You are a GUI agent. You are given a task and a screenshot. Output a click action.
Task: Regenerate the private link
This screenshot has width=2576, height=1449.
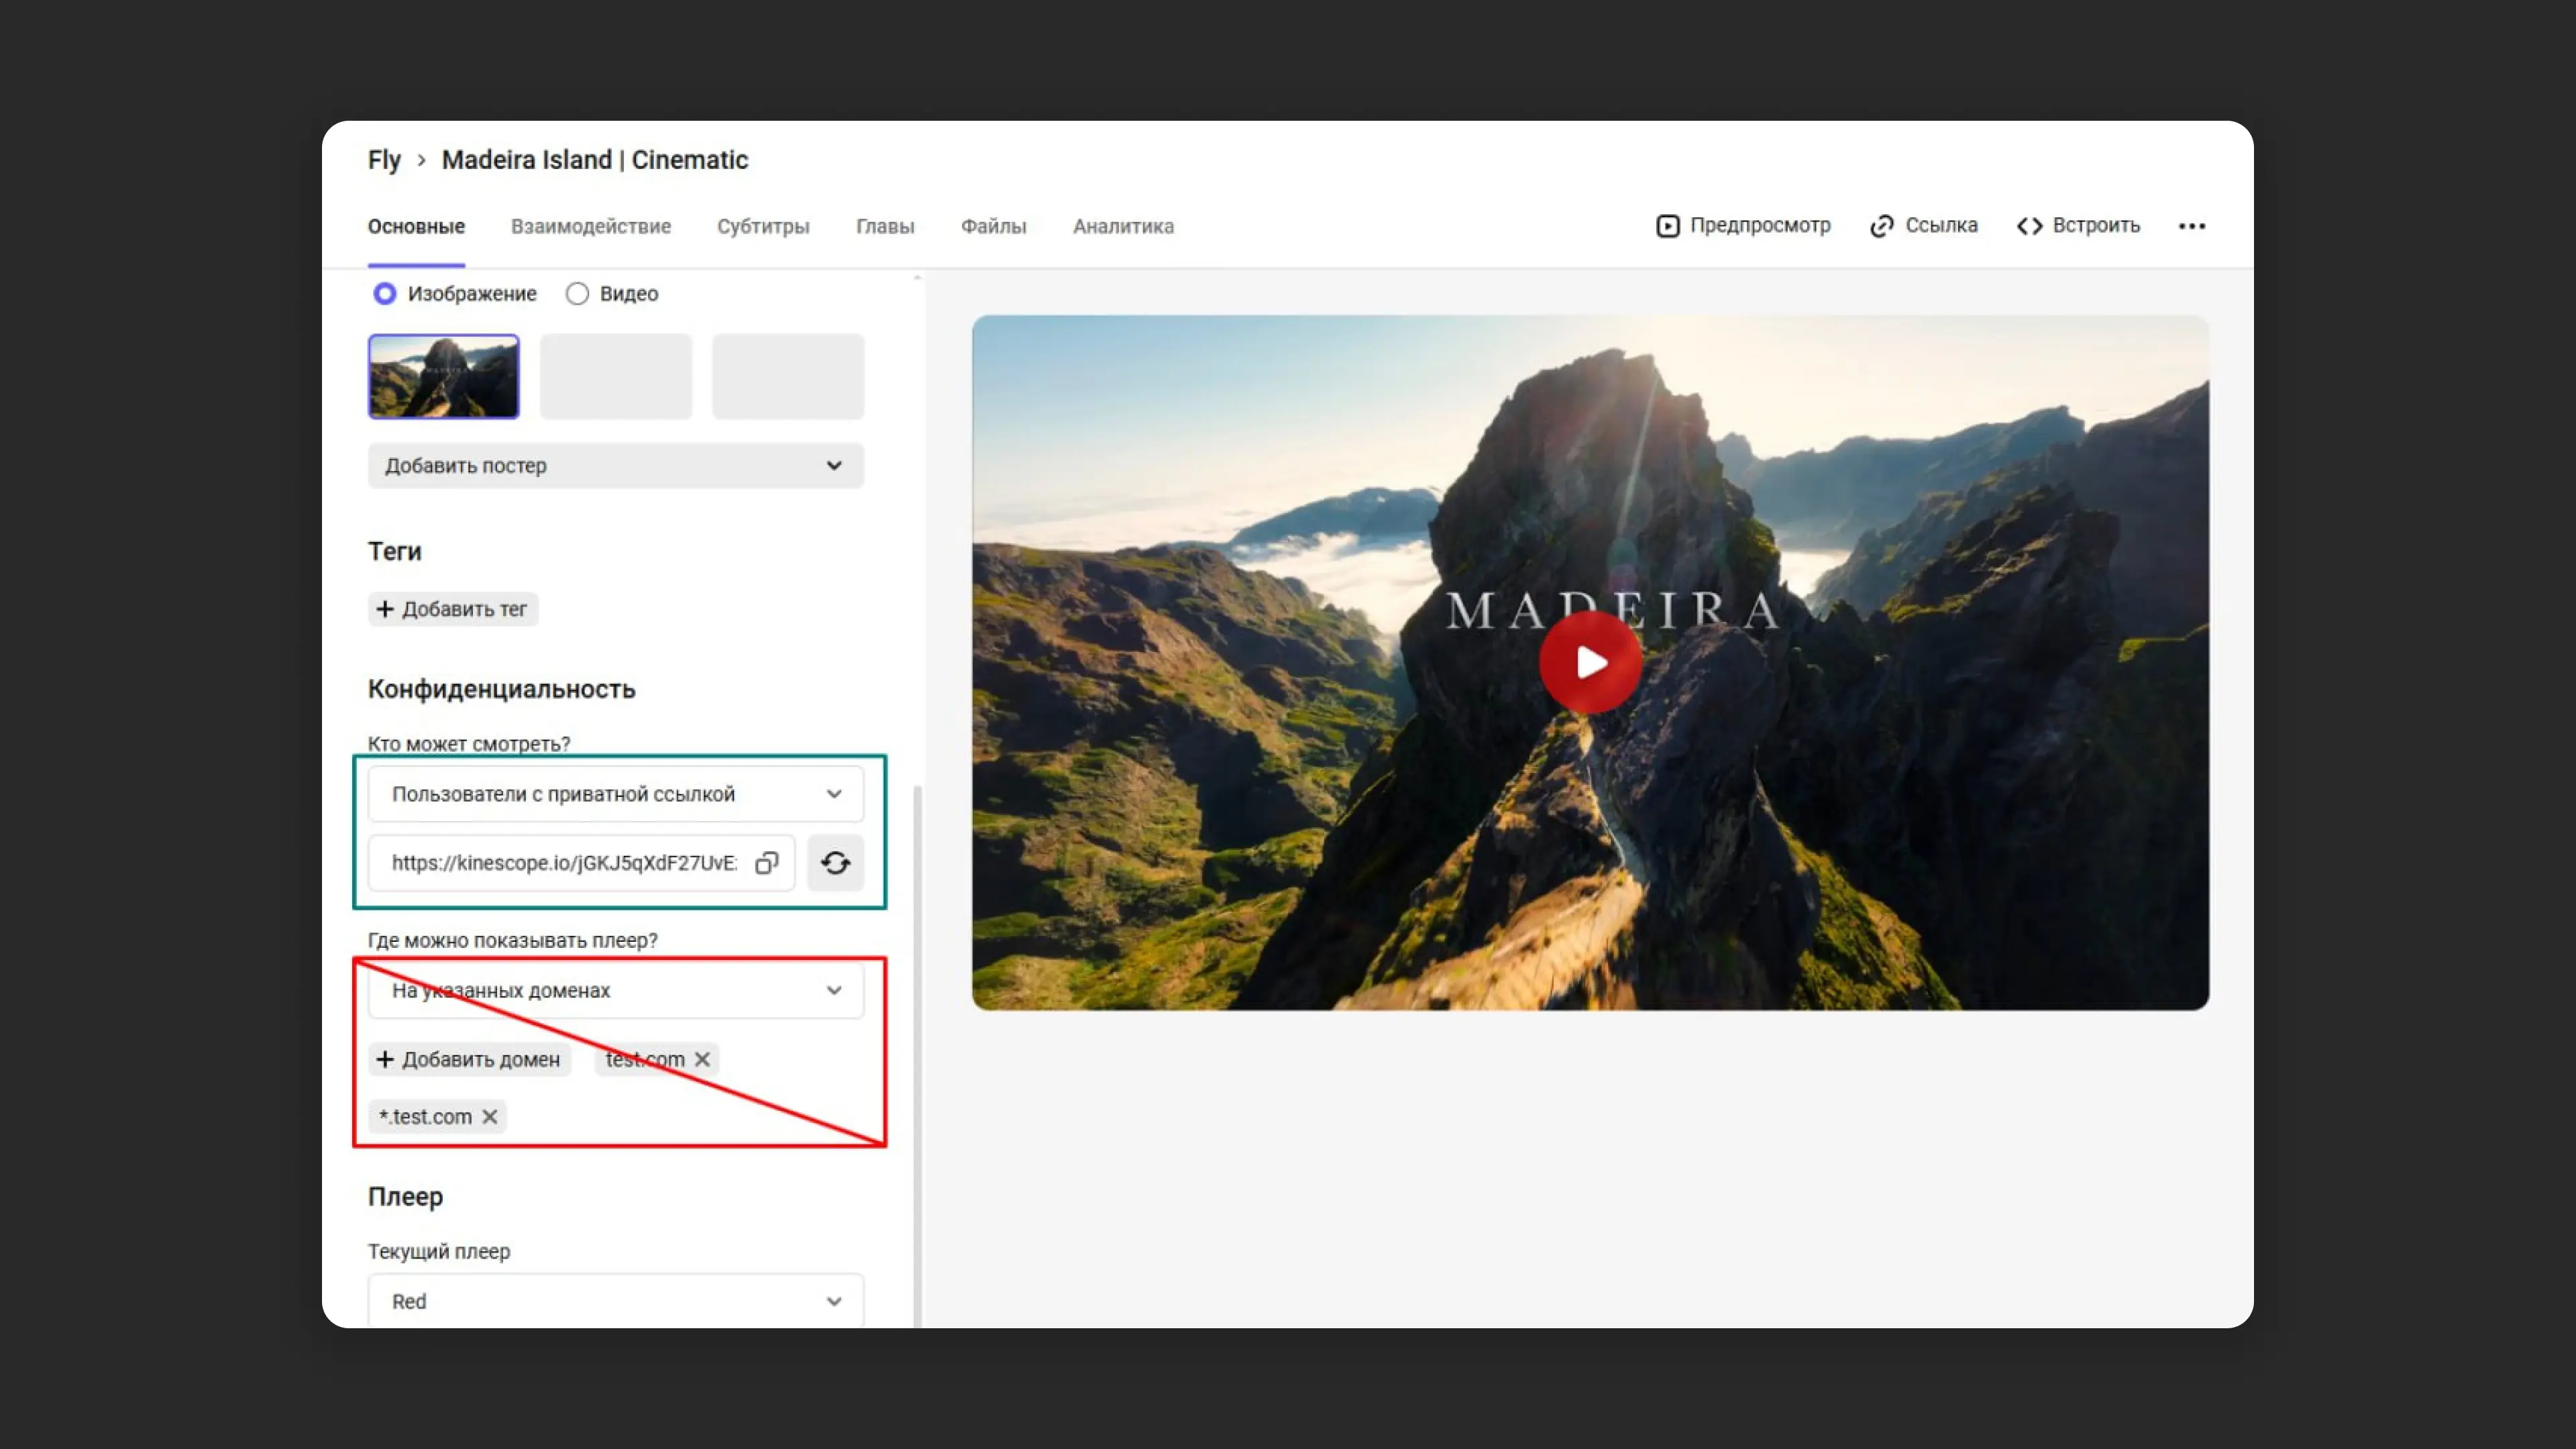tap(835, 863)
